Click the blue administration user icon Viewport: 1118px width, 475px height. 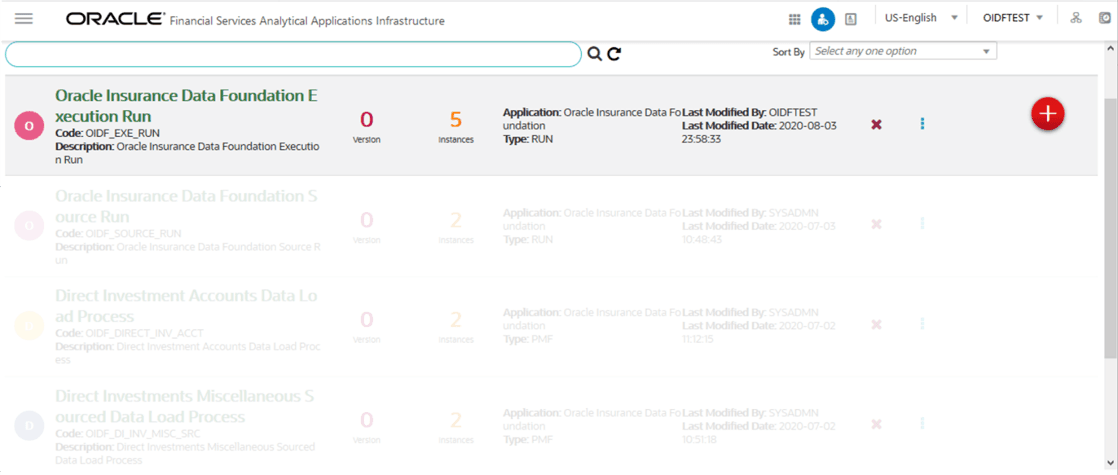coord(822,19)
